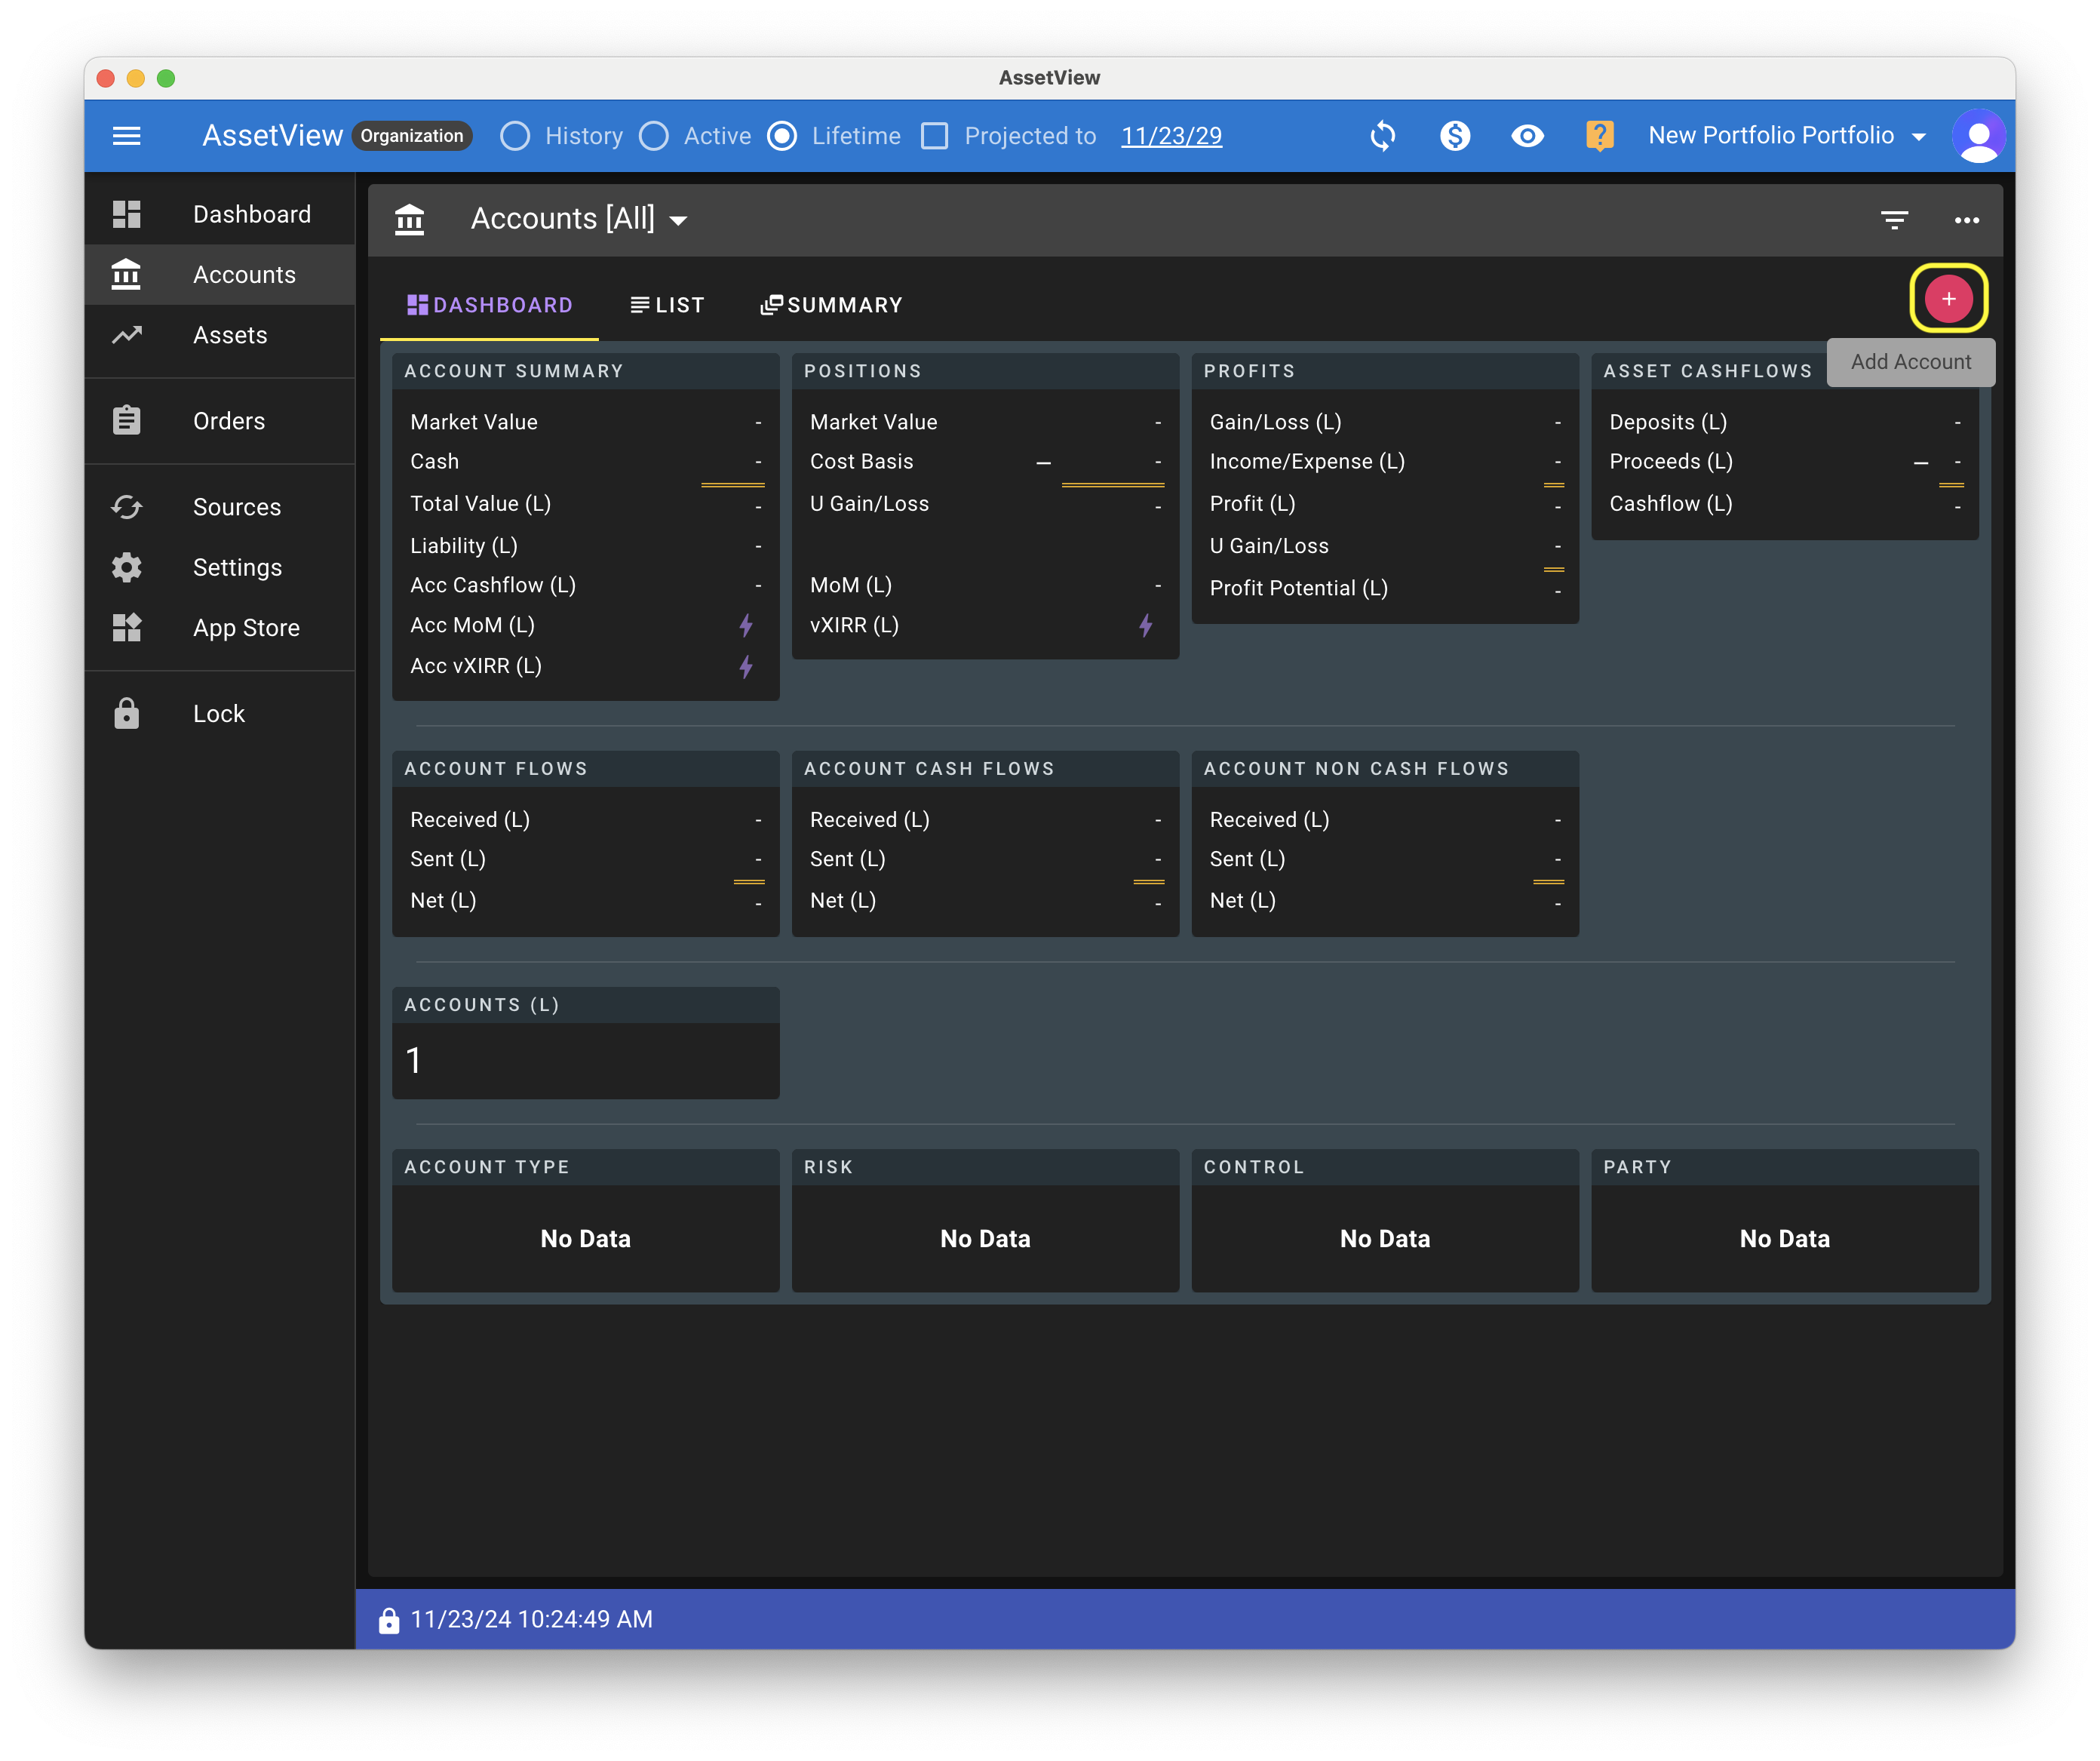This screenshot has height=1761, width=2100.
Task: Open the yellow help question icon
Action: click(1599, 136)
